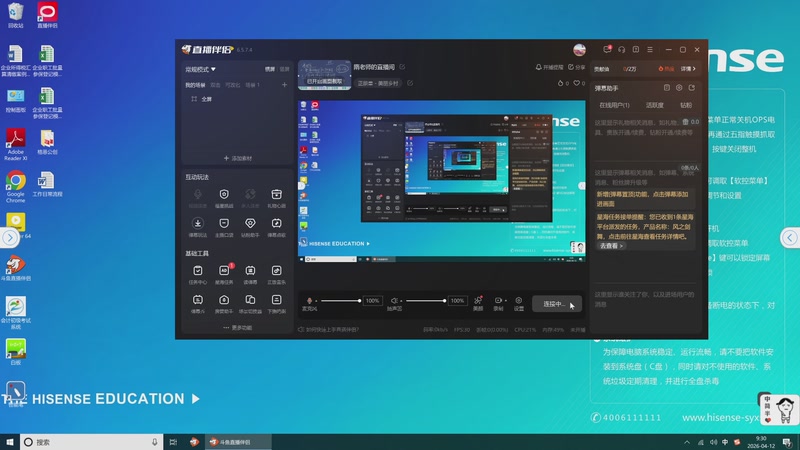Image resolution: width=800 pixels, height=450 pixels.
Task: Open the 如何快速上手直播伴侣 help link
Action: click(329, 330)
